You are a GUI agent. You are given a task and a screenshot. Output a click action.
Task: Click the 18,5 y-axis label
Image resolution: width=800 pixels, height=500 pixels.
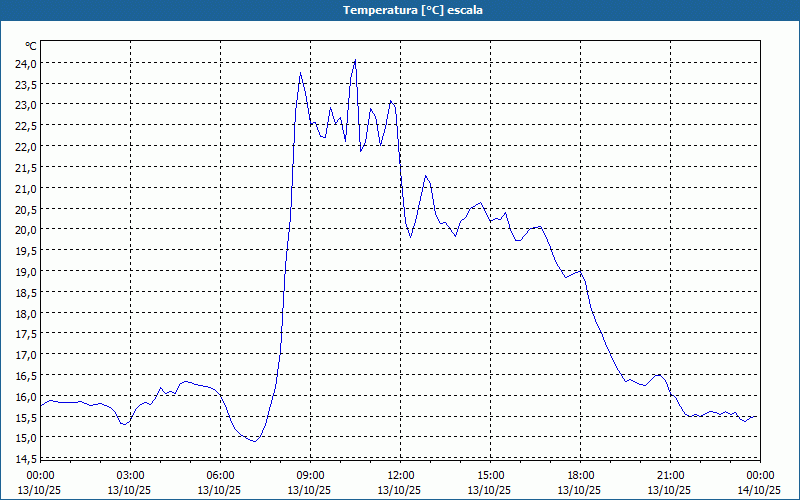tap(26, 292)
